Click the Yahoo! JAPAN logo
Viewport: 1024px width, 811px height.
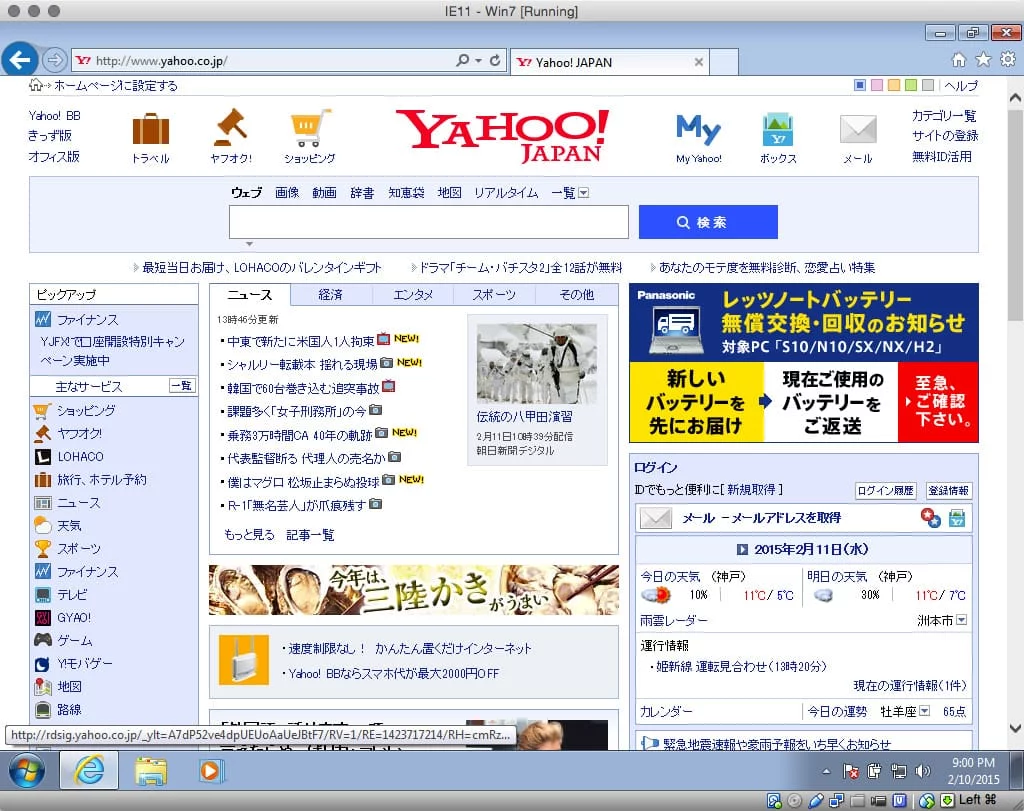(x=502, y=136)
